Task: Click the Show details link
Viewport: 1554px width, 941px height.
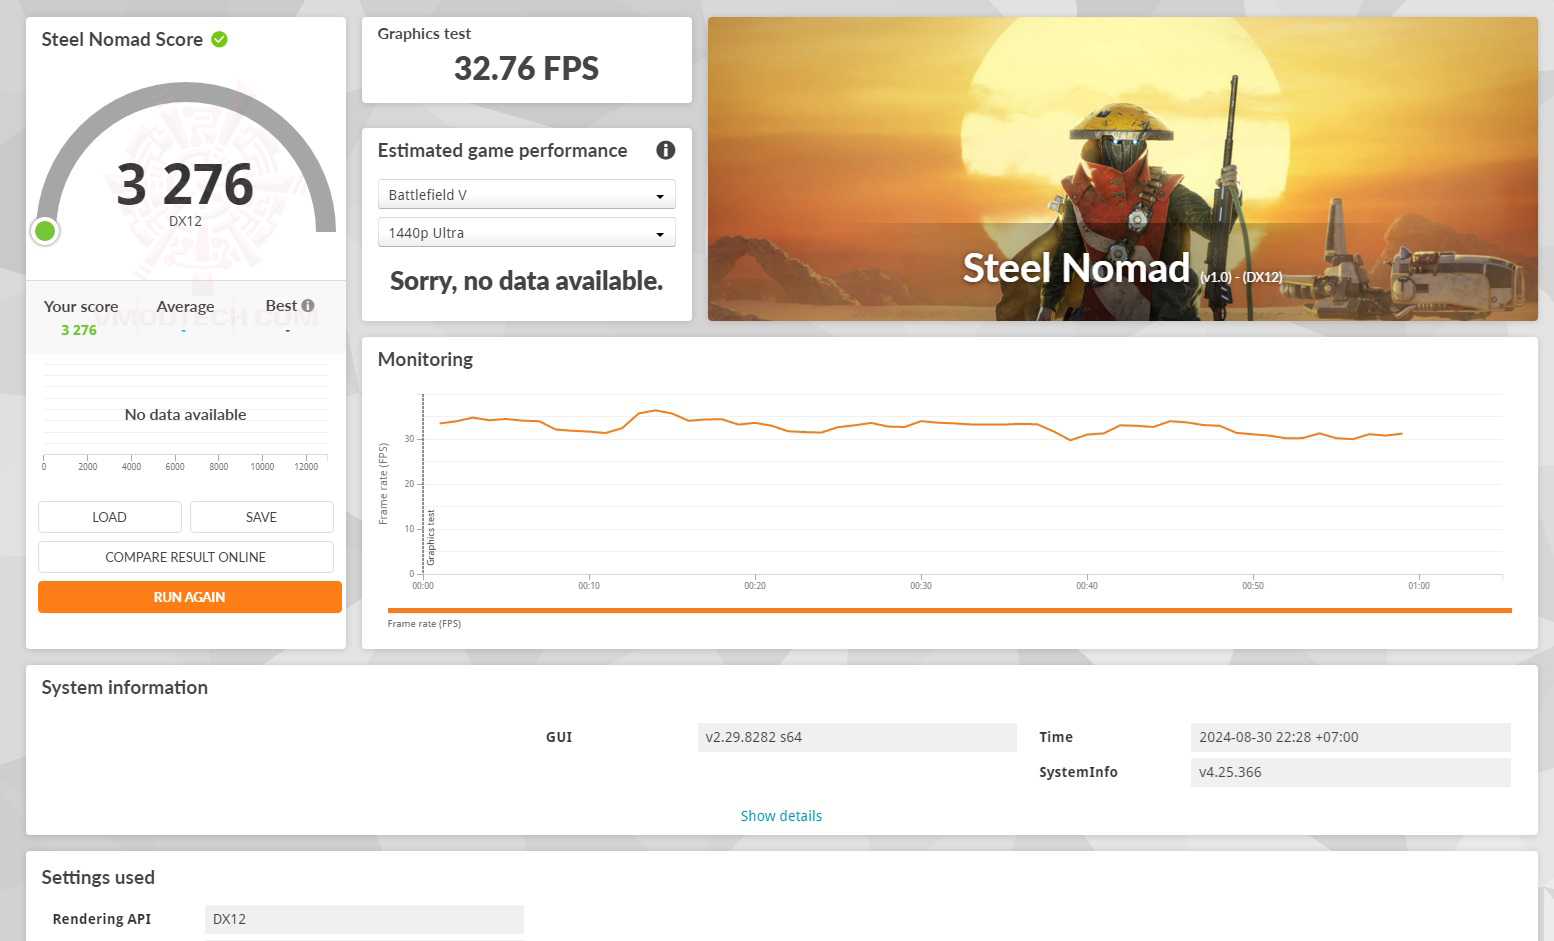Action: tap(781, 816)
